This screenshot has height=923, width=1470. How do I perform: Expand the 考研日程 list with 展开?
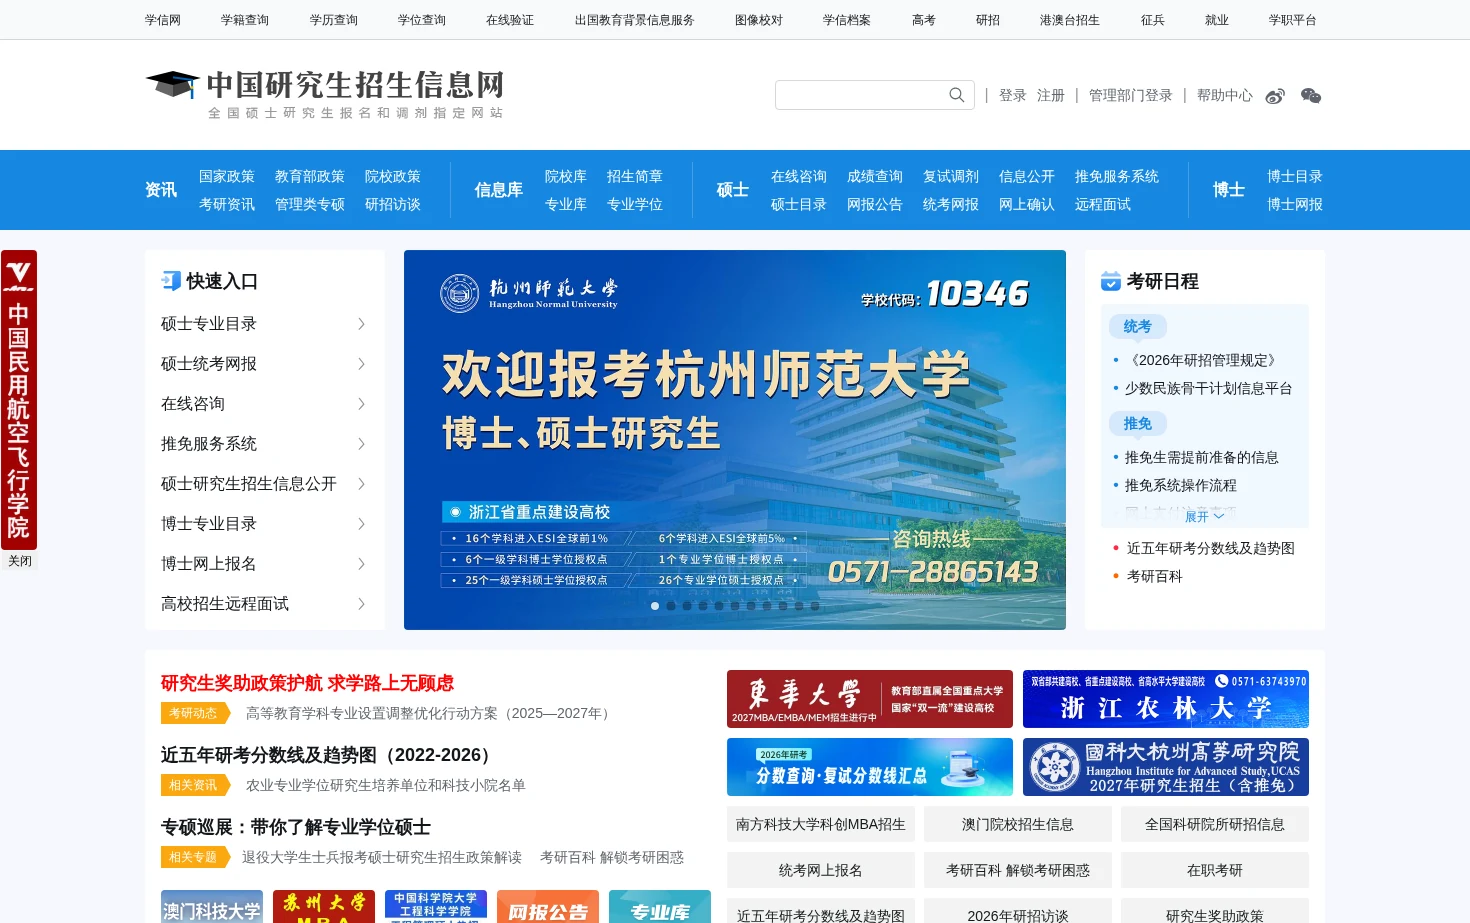coord(1204,517)
